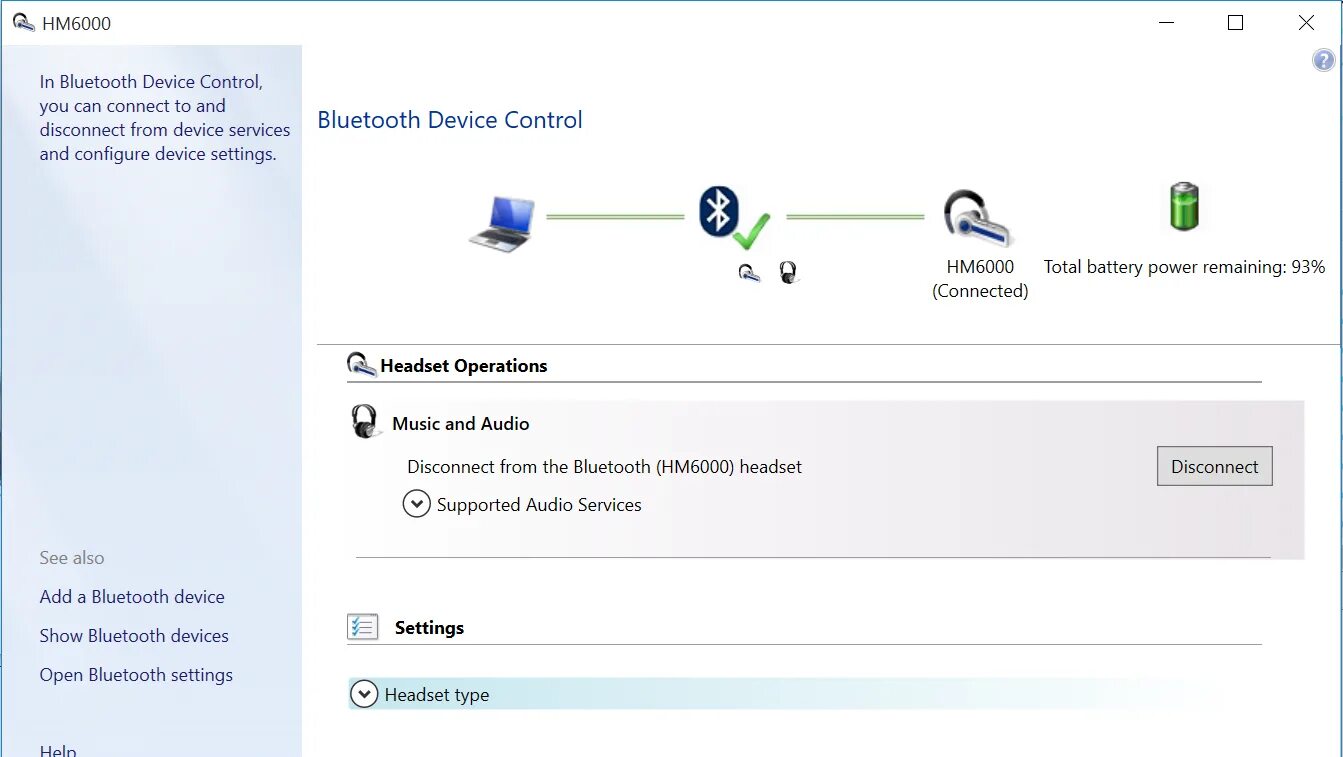Click the green battery level icon

[x=1183, y=207]
